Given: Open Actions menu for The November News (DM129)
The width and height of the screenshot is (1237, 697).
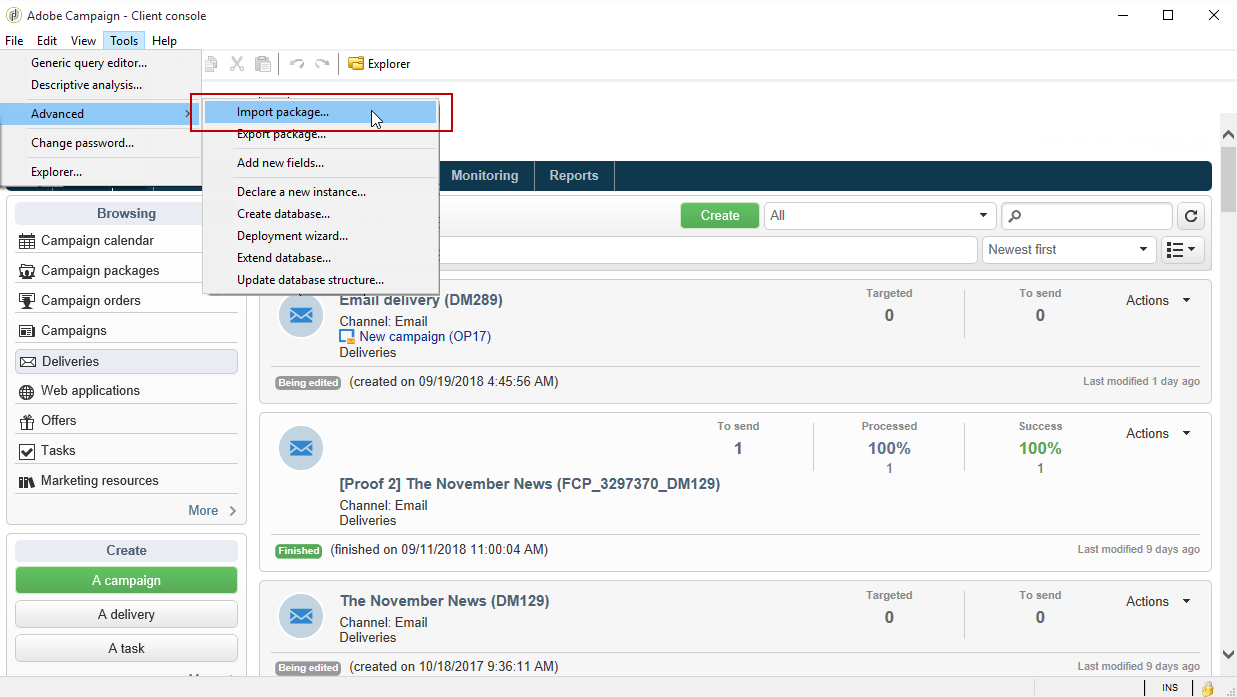Looking at the screenshot, I should (1158, 602).
